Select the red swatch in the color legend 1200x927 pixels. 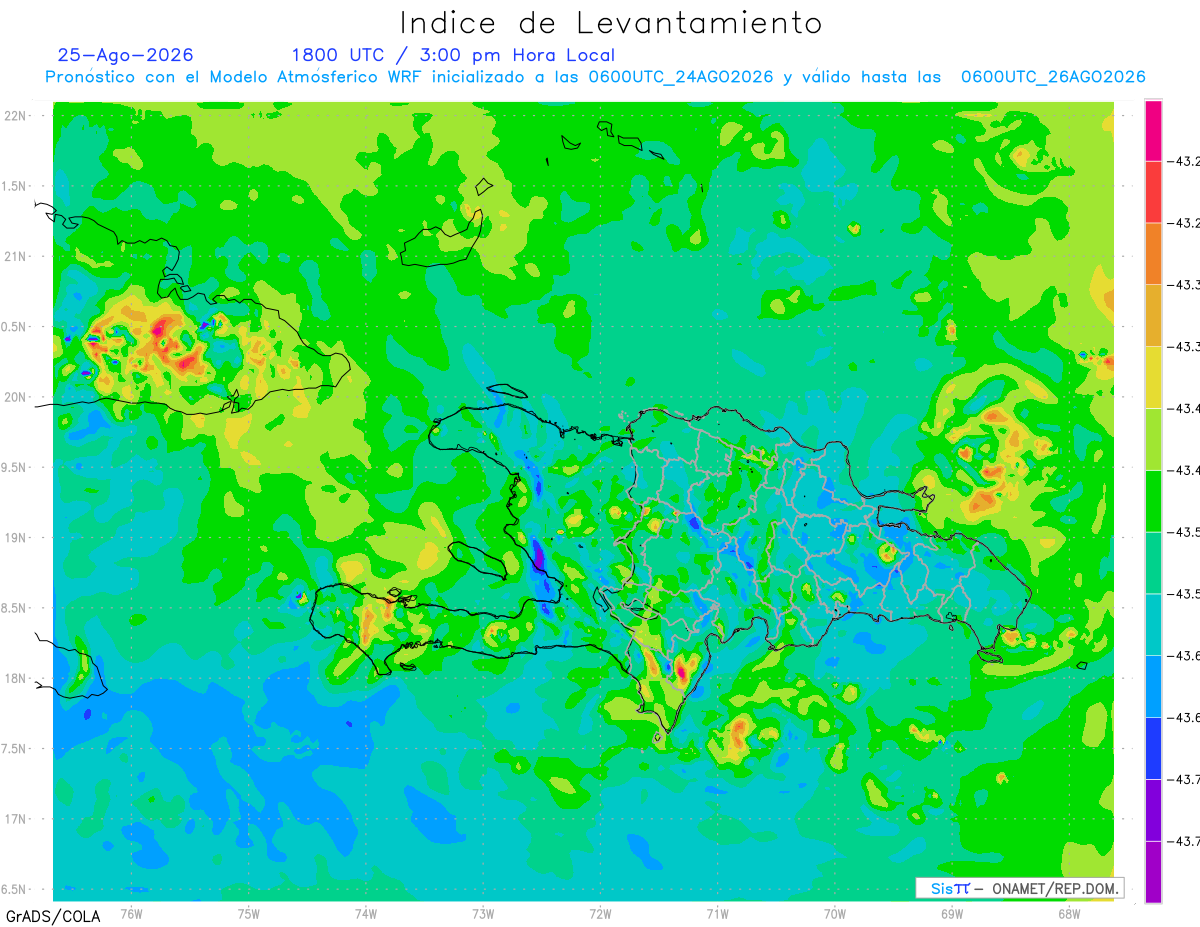(1153, 192)
